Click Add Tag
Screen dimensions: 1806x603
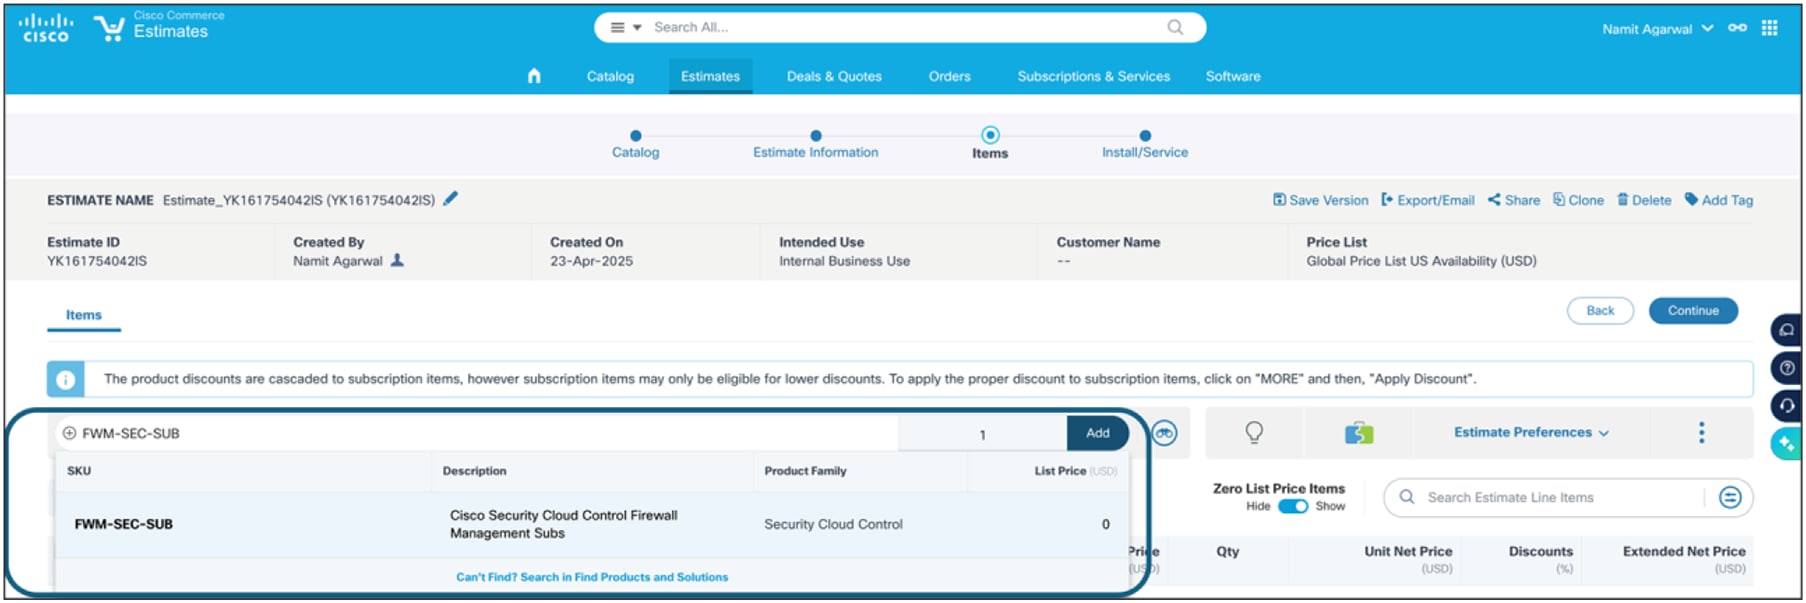point(1719,200)
